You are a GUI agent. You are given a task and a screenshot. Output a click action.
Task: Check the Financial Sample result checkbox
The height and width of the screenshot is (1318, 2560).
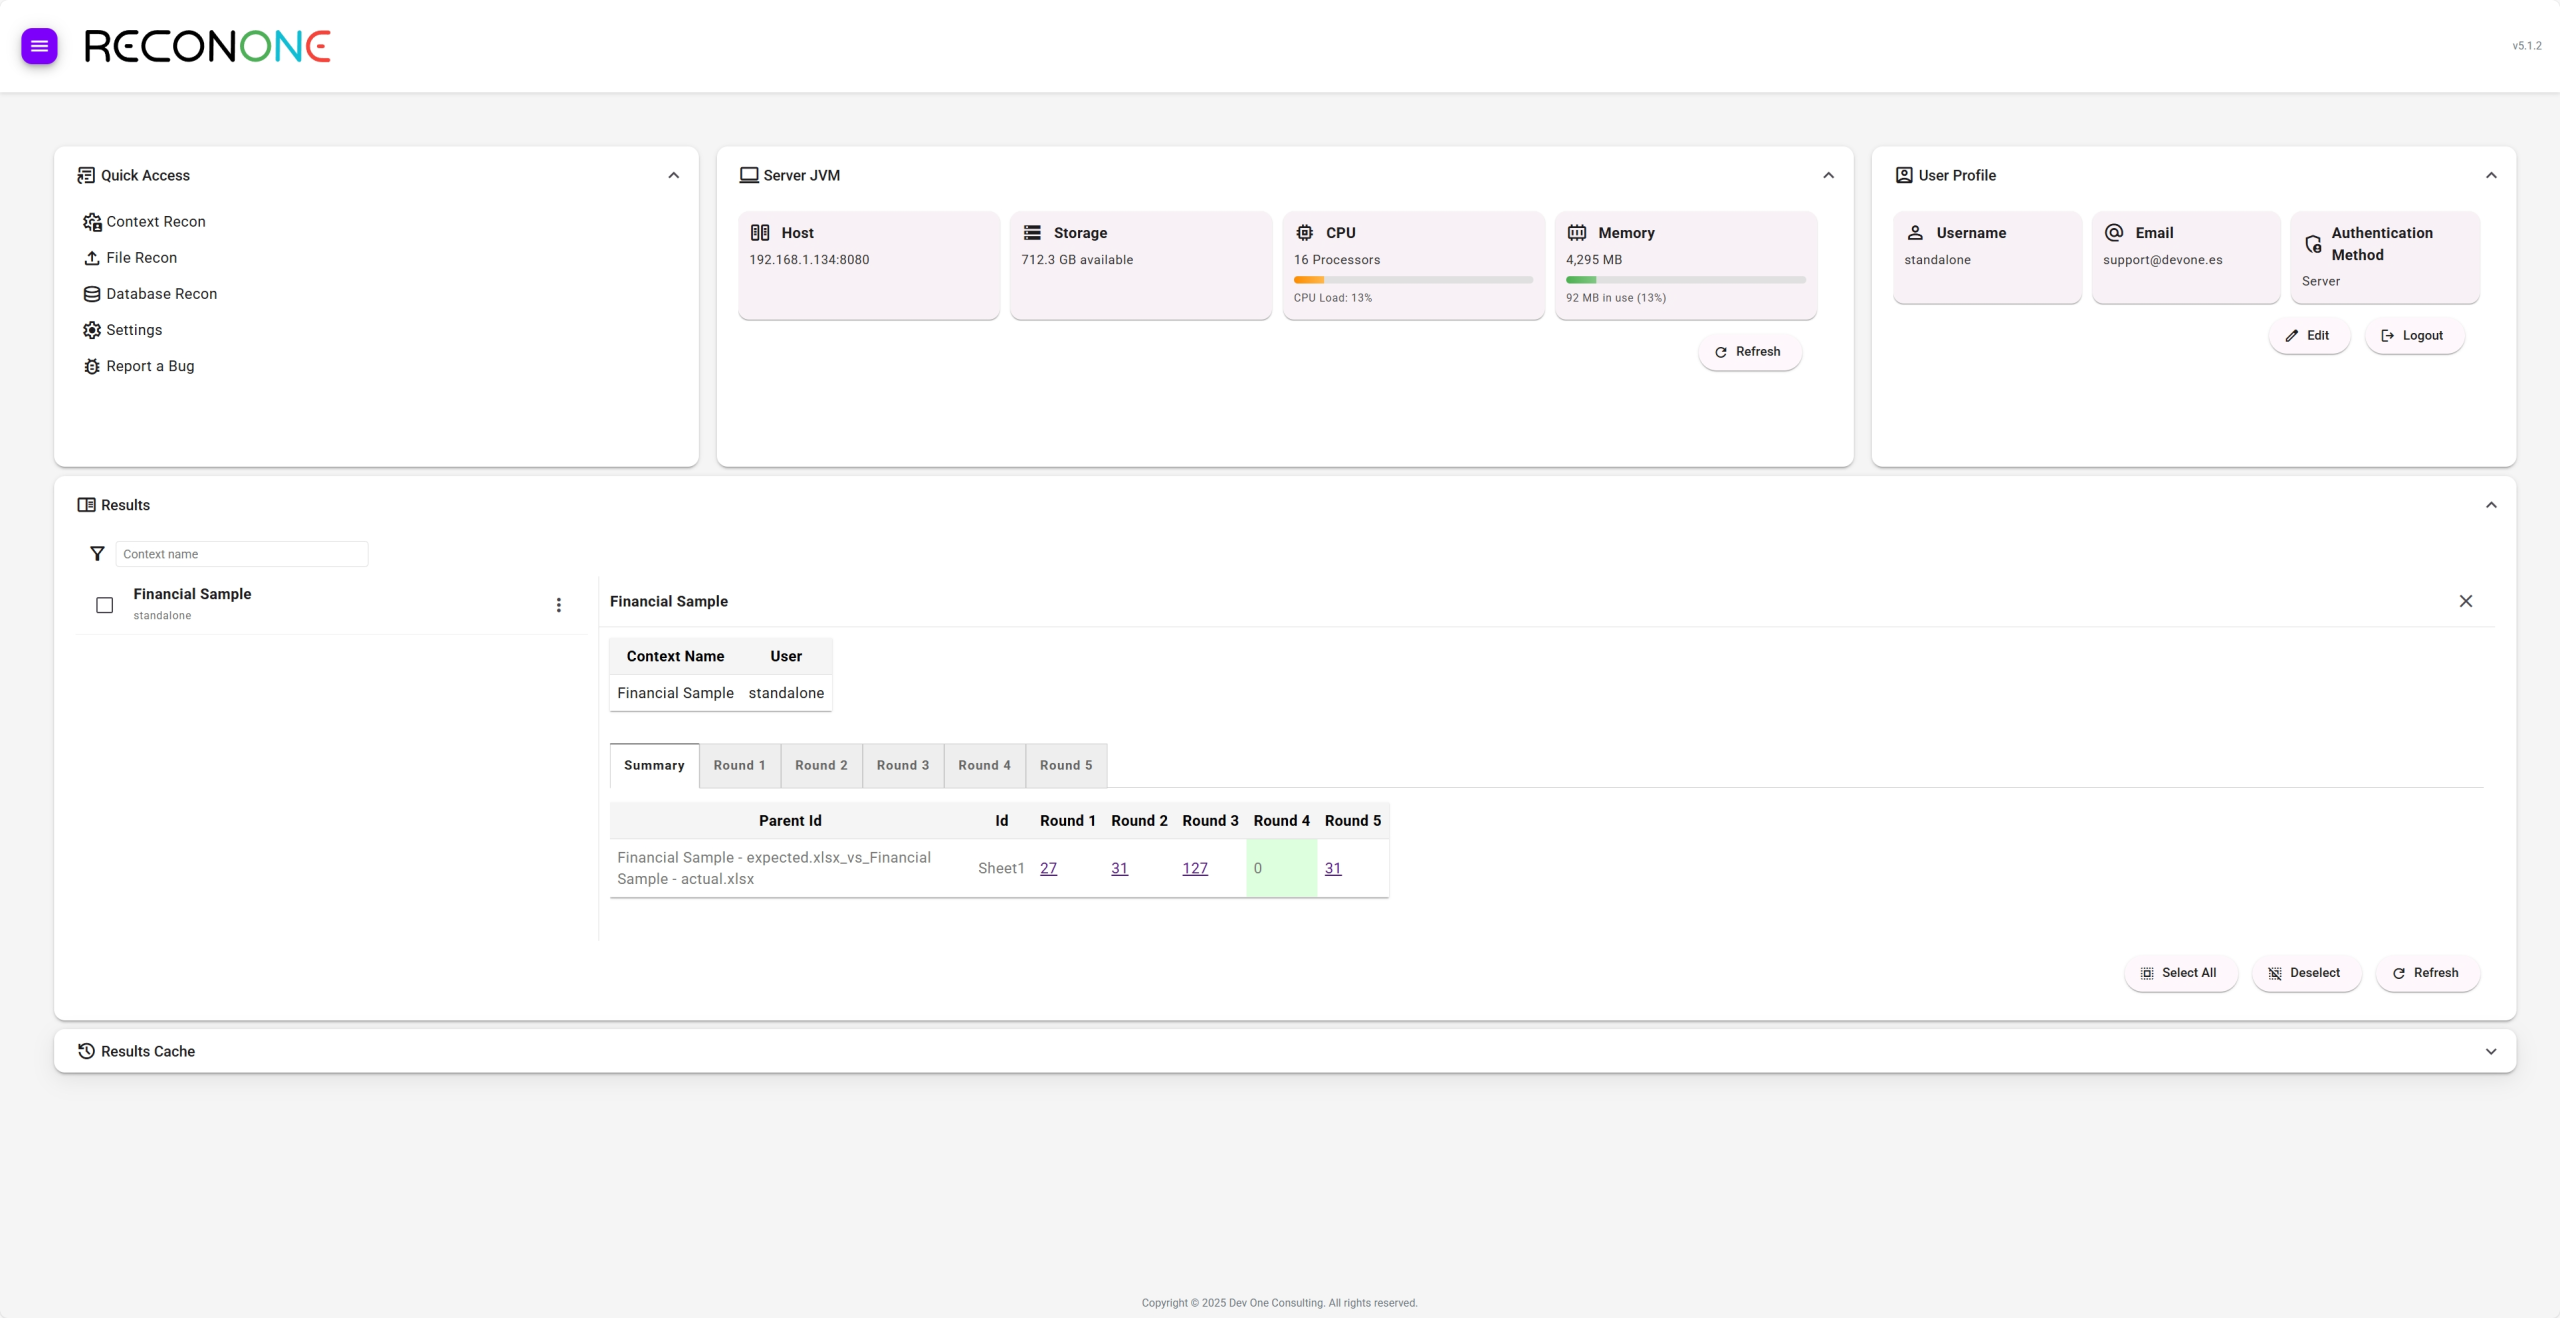click(104, 605)
